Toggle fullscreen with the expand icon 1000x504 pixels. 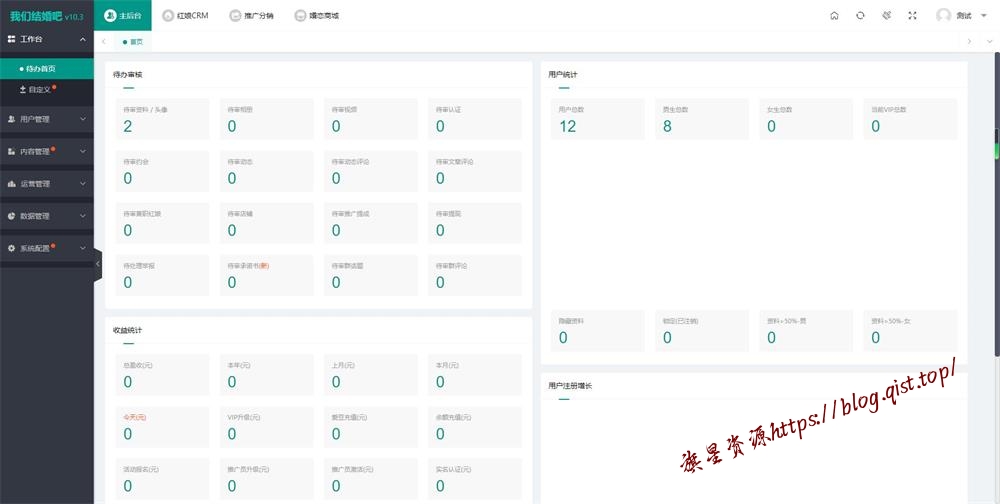pyautogui.click(x=912, y=16)
